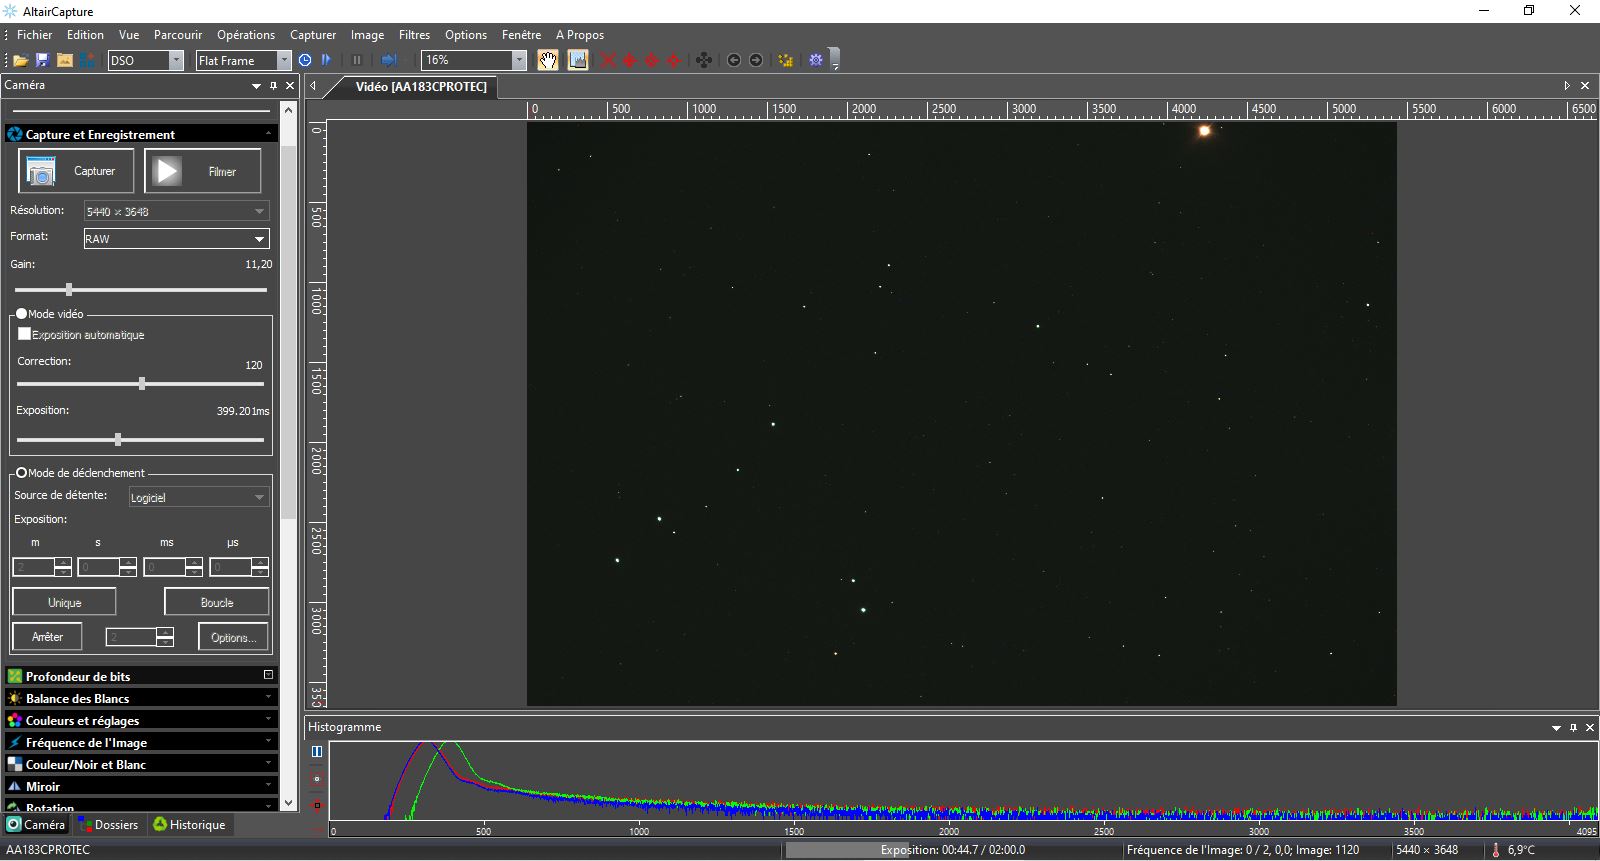Open the 16% zoom level dropdown
Image resolution: width=1600 pixels, height=861 pixels.
[x=518, y=60]
